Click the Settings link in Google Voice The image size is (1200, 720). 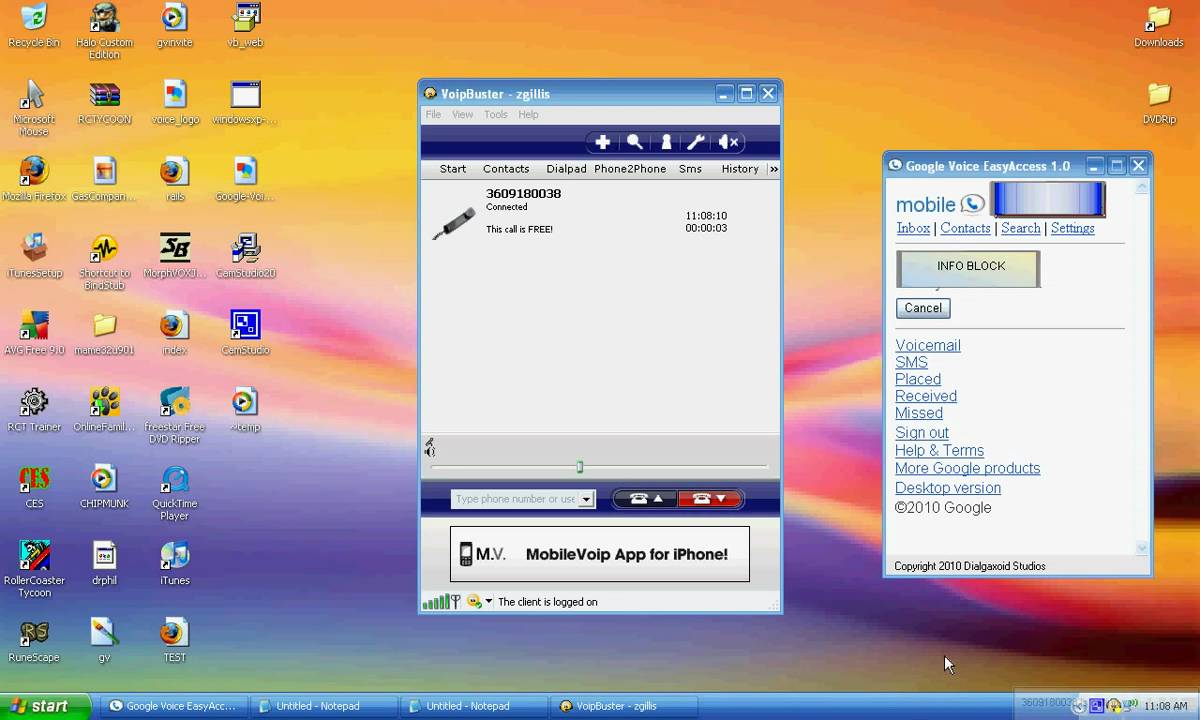click(x=1072, y=228)
